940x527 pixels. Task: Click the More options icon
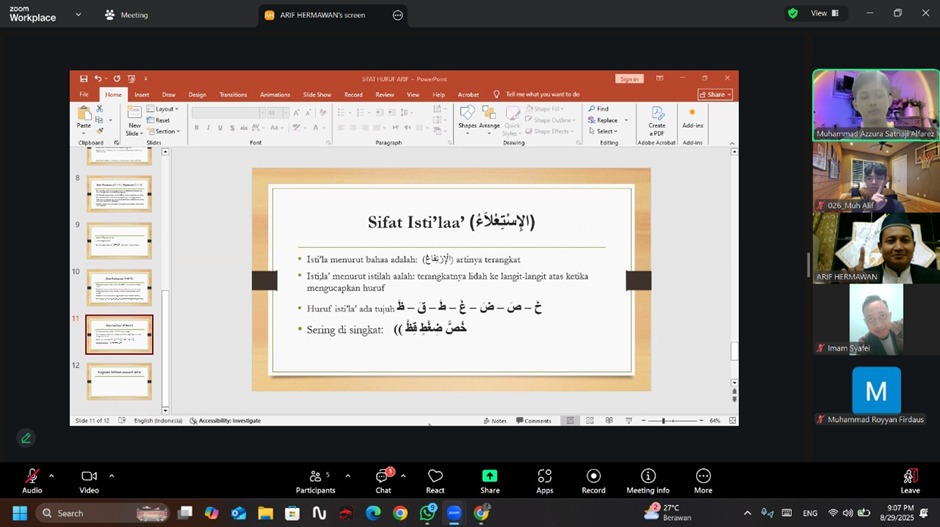[x=703, y=480]
